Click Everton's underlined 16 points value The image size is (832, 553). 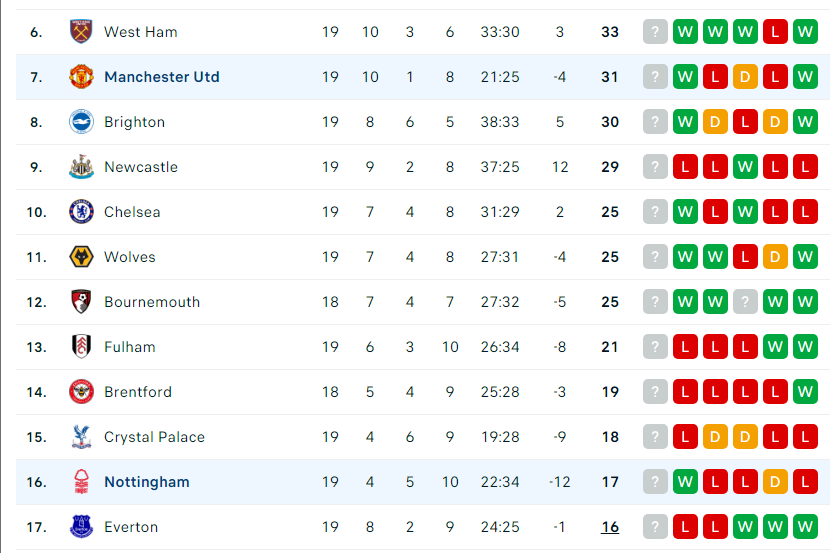click(x=610, y=527)
